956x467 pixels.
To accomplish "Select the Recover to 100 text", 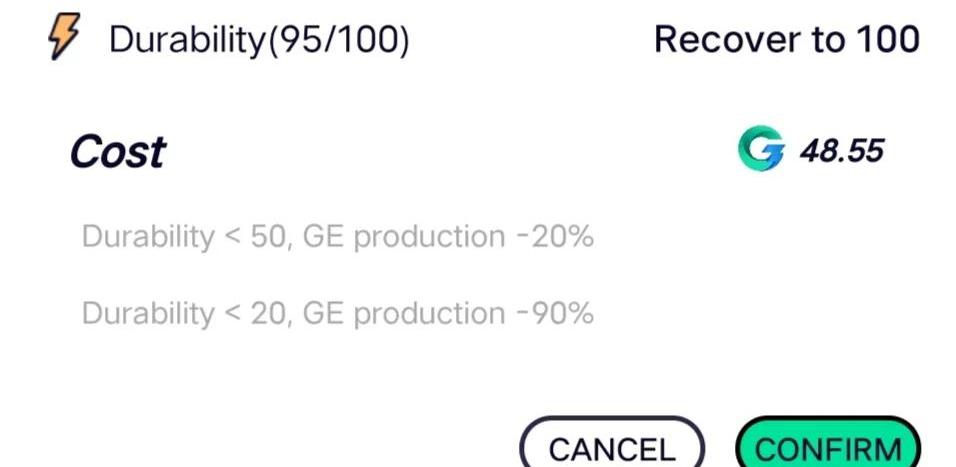I will pyautogui.click(x=786, y=40).
